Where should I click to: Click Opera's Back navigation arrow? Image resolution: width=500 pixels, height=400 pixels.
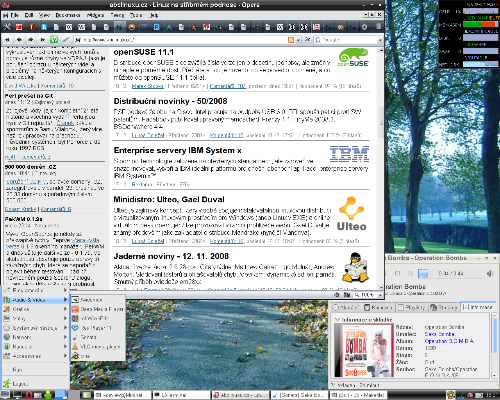[x=19, y=40]
